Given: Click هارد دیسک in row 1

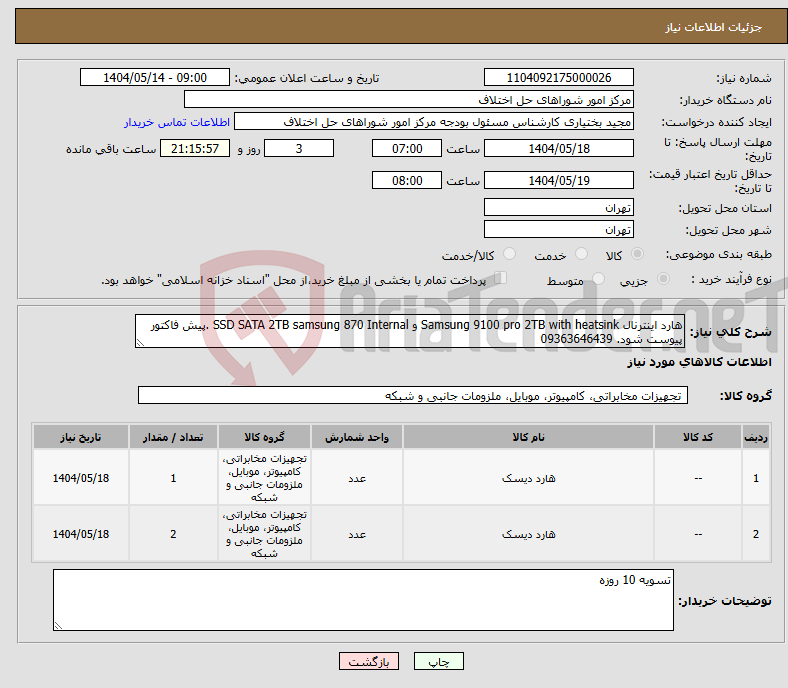Looking at the screenshot, I should click(528, 478).
